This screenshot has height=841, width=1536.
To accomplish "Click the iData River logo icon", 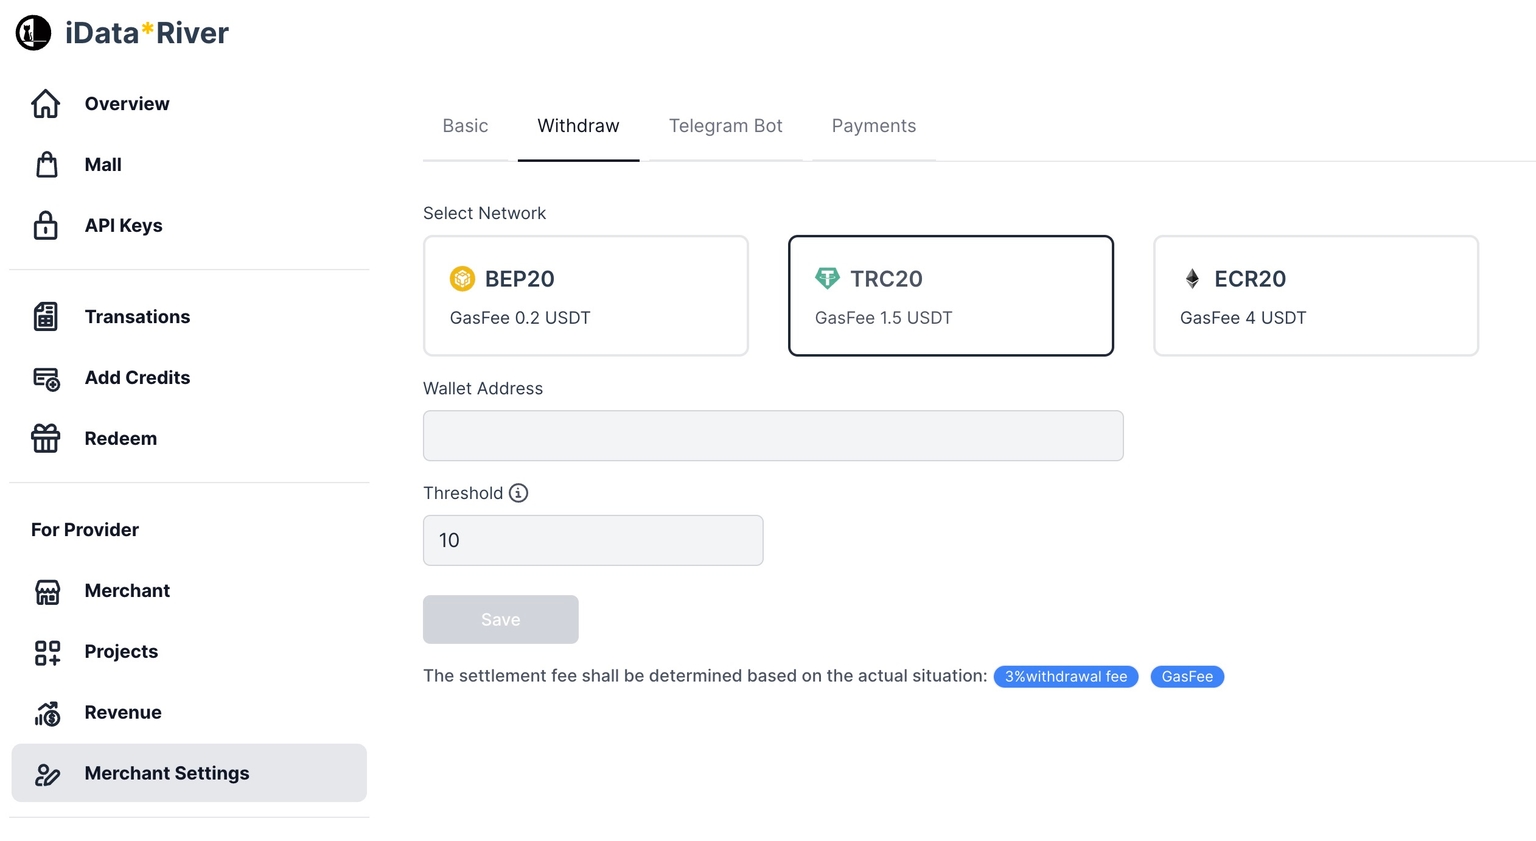I will (33, 33).
